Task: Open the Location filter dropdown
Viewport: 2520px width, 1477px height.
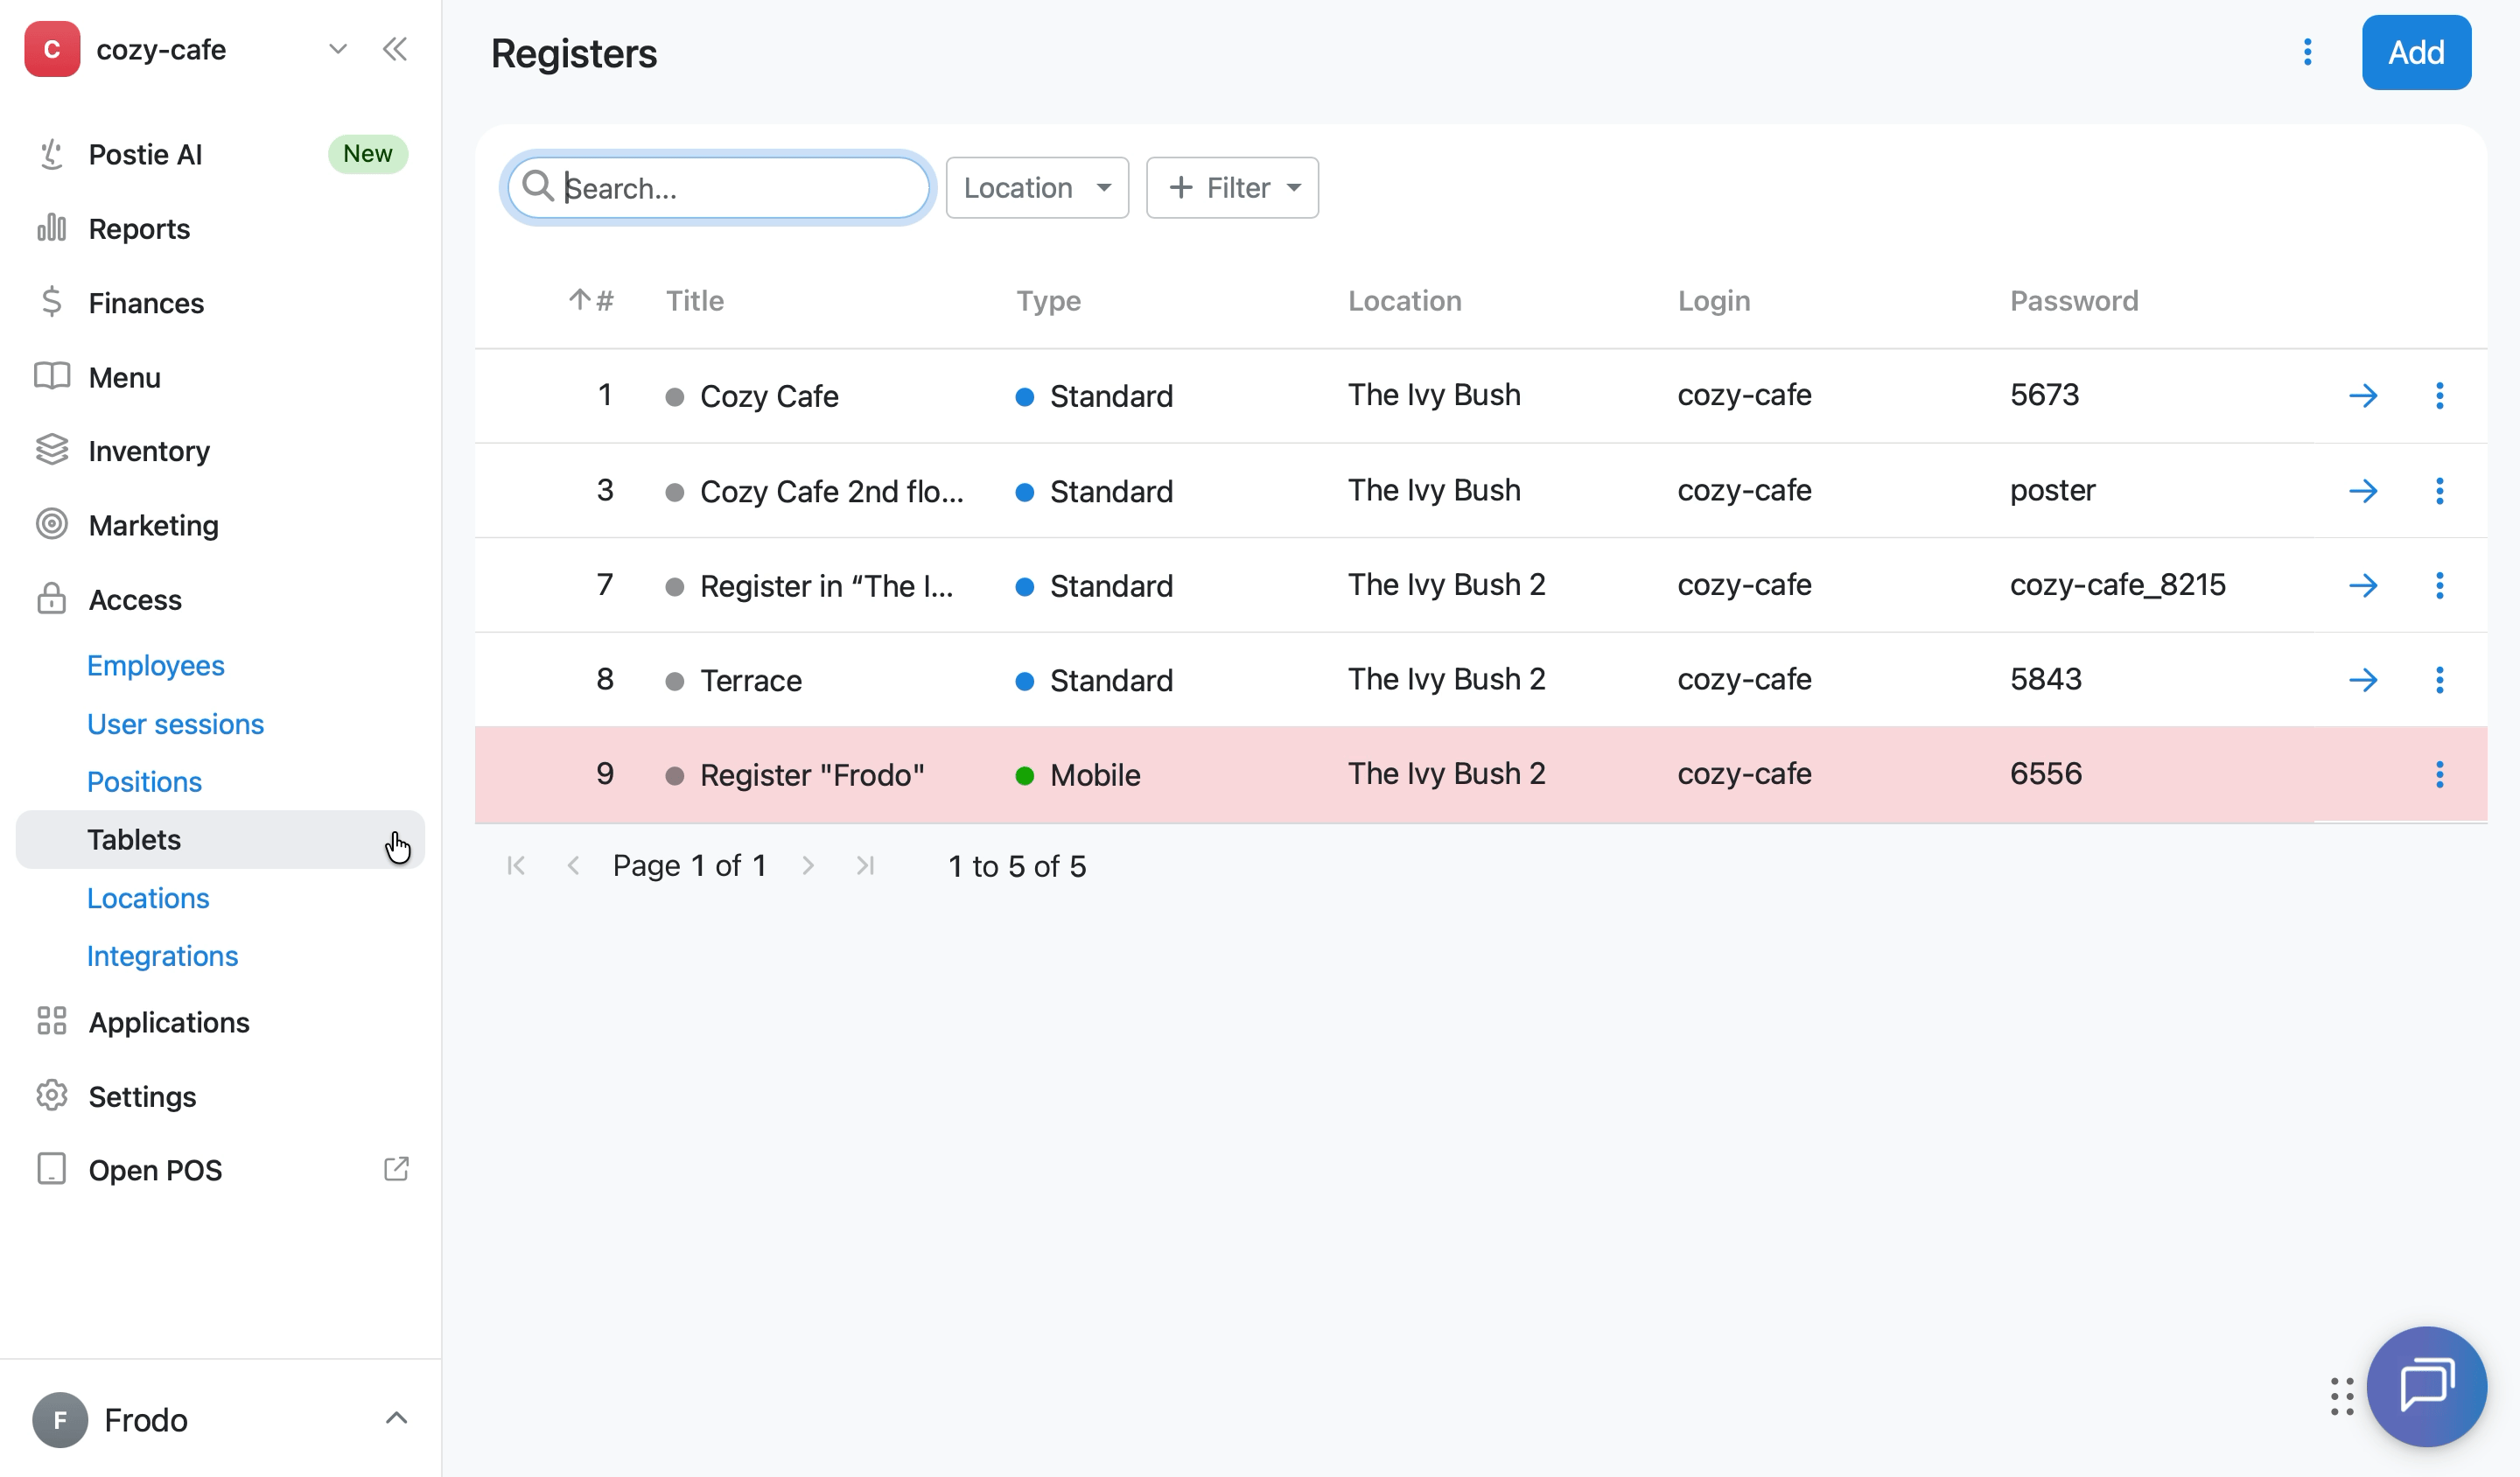Action: (x=1037, y=188)
